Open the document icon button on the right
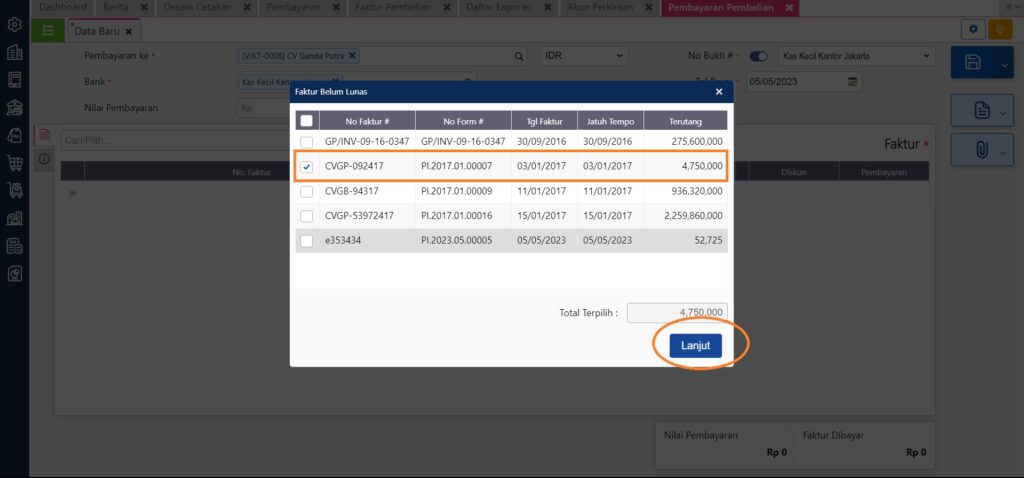The height and width of the screenshot is (478, 1024). [x=982, y=111]
